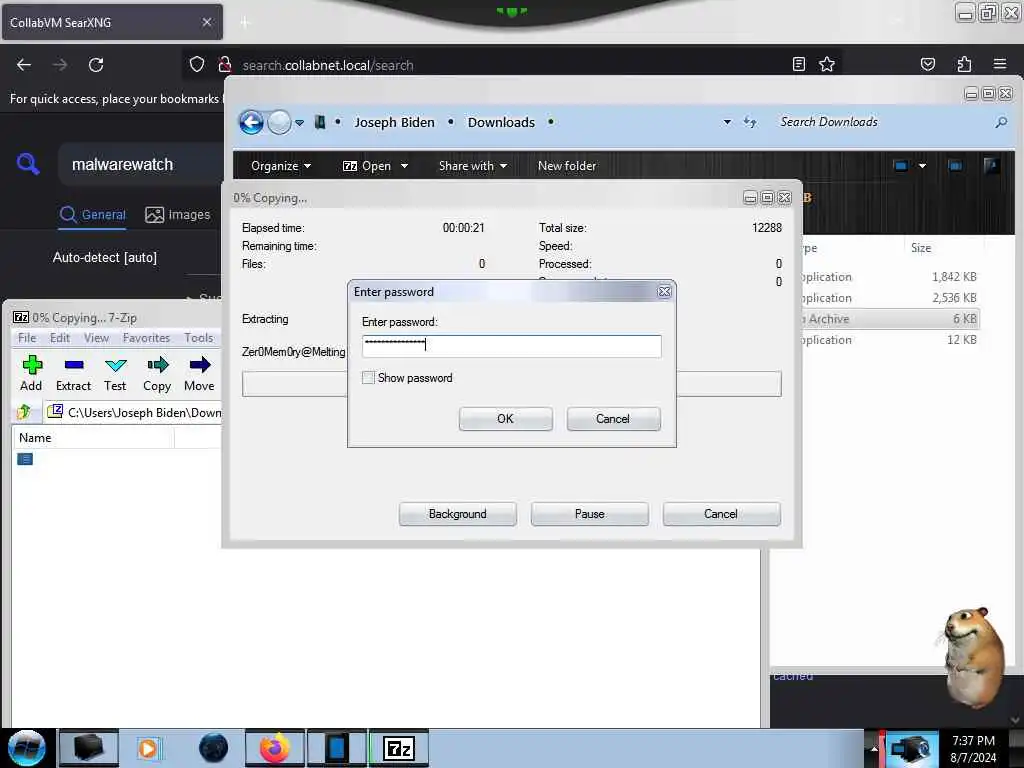Select the CollabVM SearXNG browser tab
Viewport: 1024px width, 768px height.
(x=112, y=22)
